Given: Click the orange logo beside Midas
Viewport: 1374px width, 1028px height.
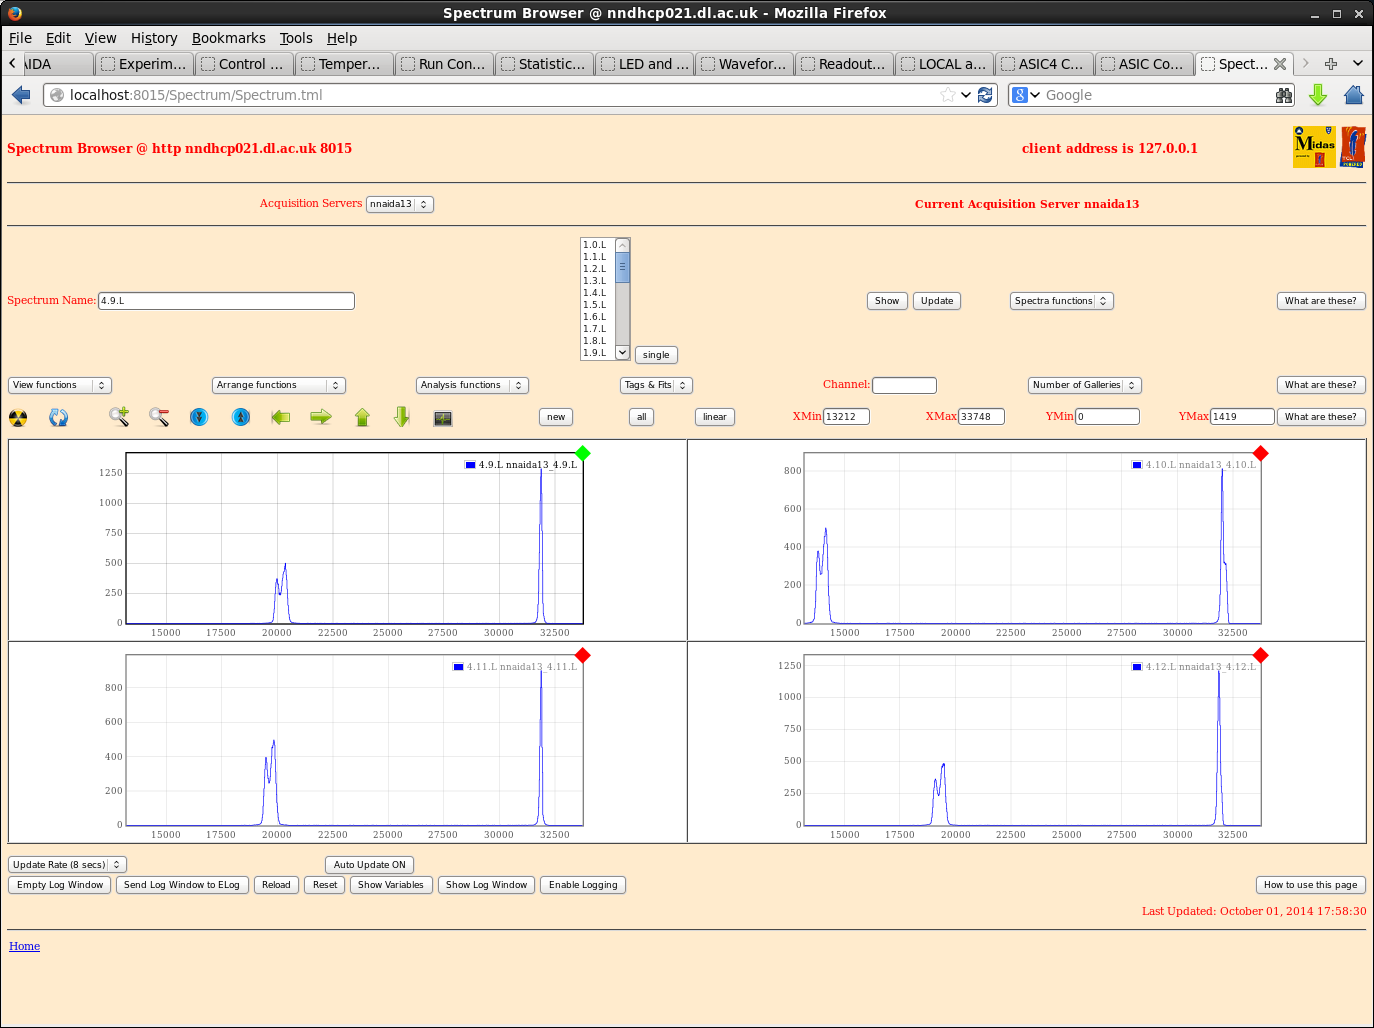Looking at the screenshot, I should point(1353,147).
